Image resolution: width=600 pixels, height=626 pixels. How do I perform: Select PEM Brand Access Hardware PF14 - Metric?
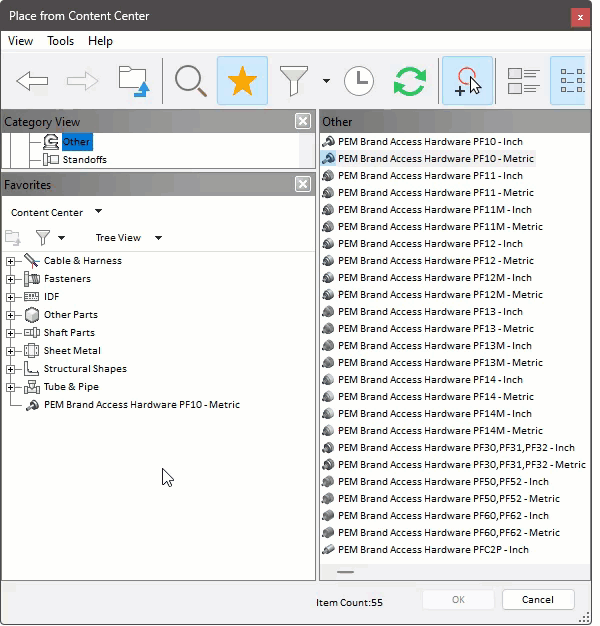(436, 396)
